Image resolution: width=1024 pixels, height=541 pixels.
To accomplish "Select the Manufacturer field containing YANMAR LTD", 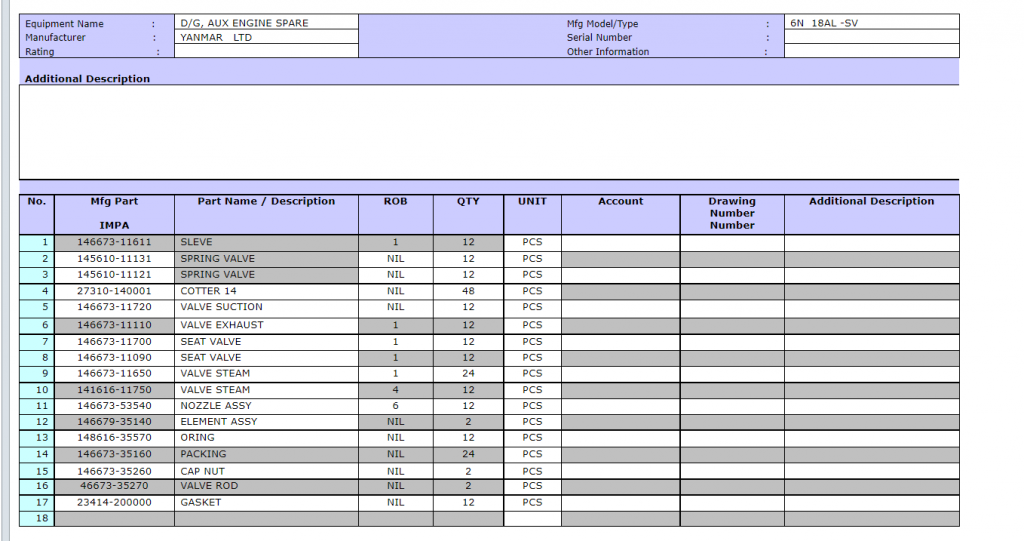I will tap(265, 37).
